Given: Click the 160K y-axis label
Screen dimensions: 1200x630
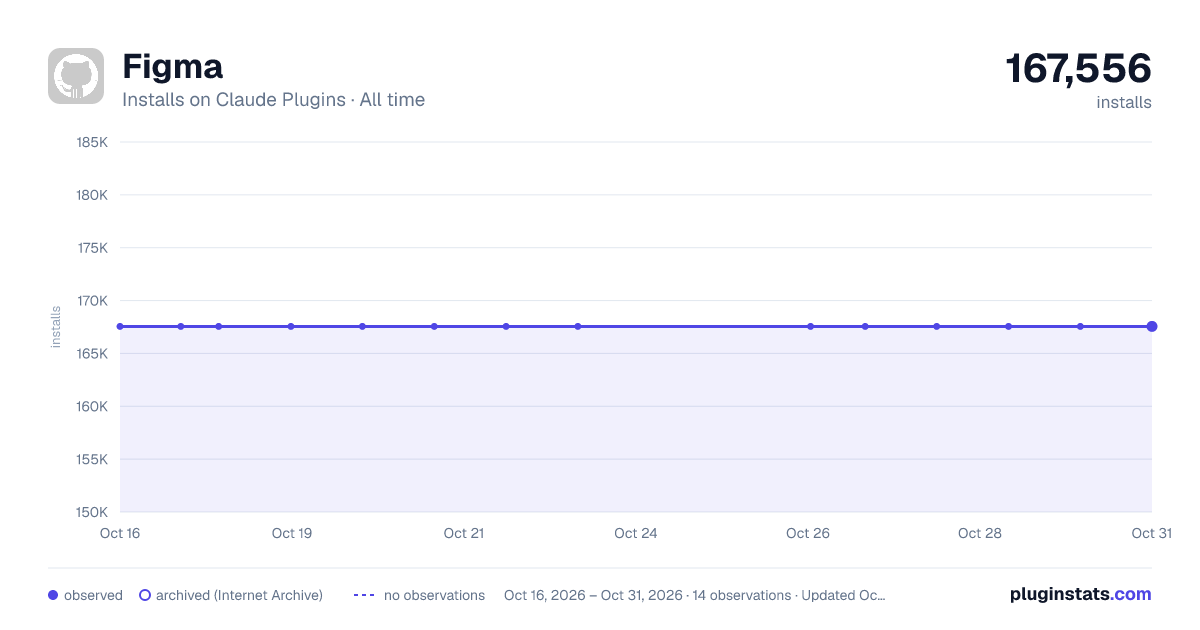Looking at the screenshot, I should [x=92, y=407].
